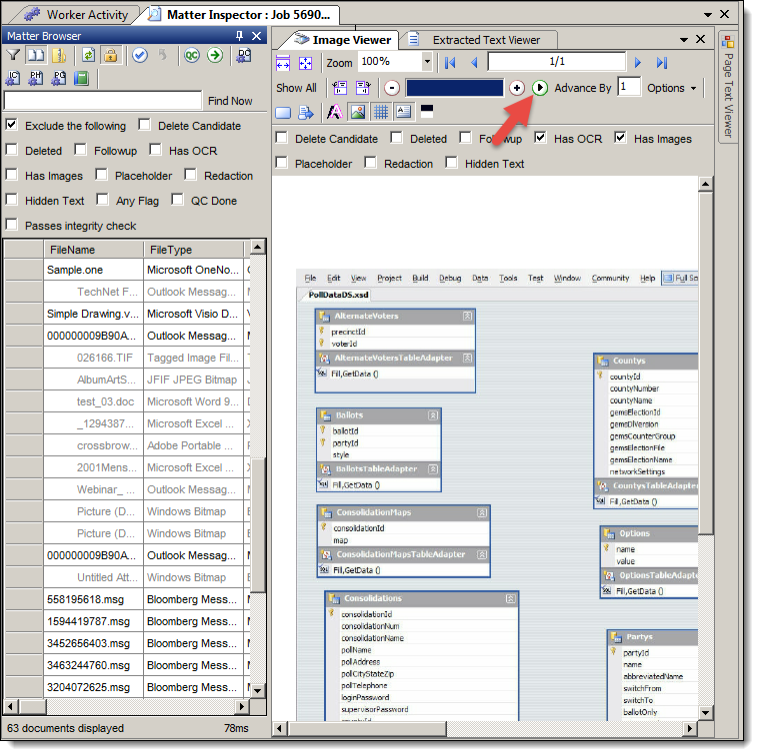Click the PG gear document icon
This screenshot has width=759, height=756.
click(59, 78)
